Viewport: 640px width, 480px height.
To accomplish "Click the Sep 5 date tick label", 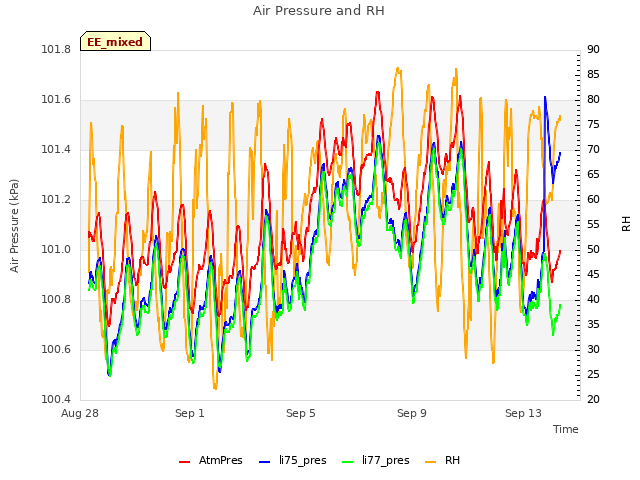I will (x=301, y=413).
